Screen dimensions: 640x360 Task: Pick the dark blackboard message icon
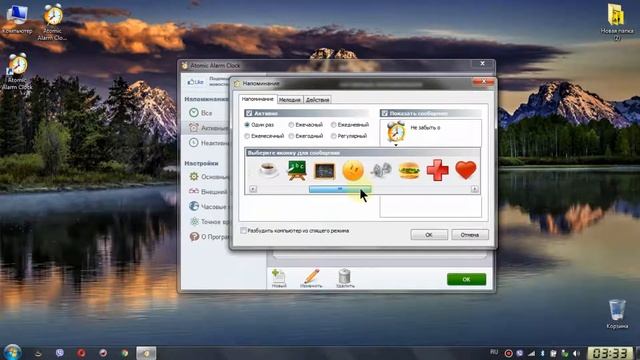point(324,171)
